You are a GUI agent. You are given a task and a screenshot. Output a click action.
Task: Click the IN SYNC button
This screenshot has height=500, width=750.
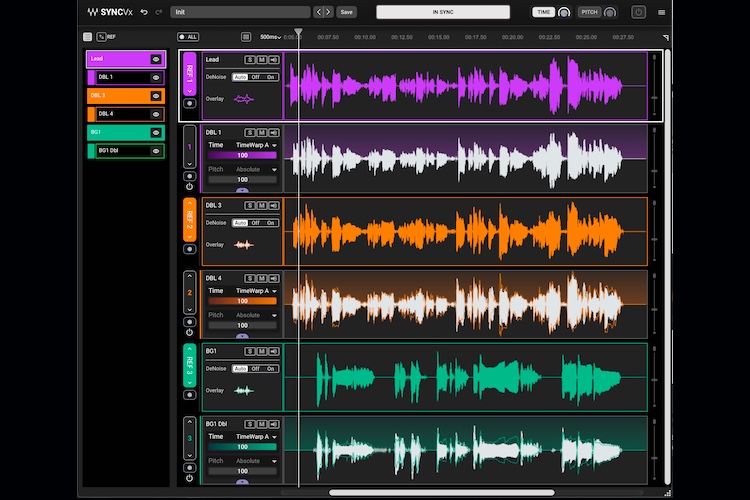tap(443, 12)
